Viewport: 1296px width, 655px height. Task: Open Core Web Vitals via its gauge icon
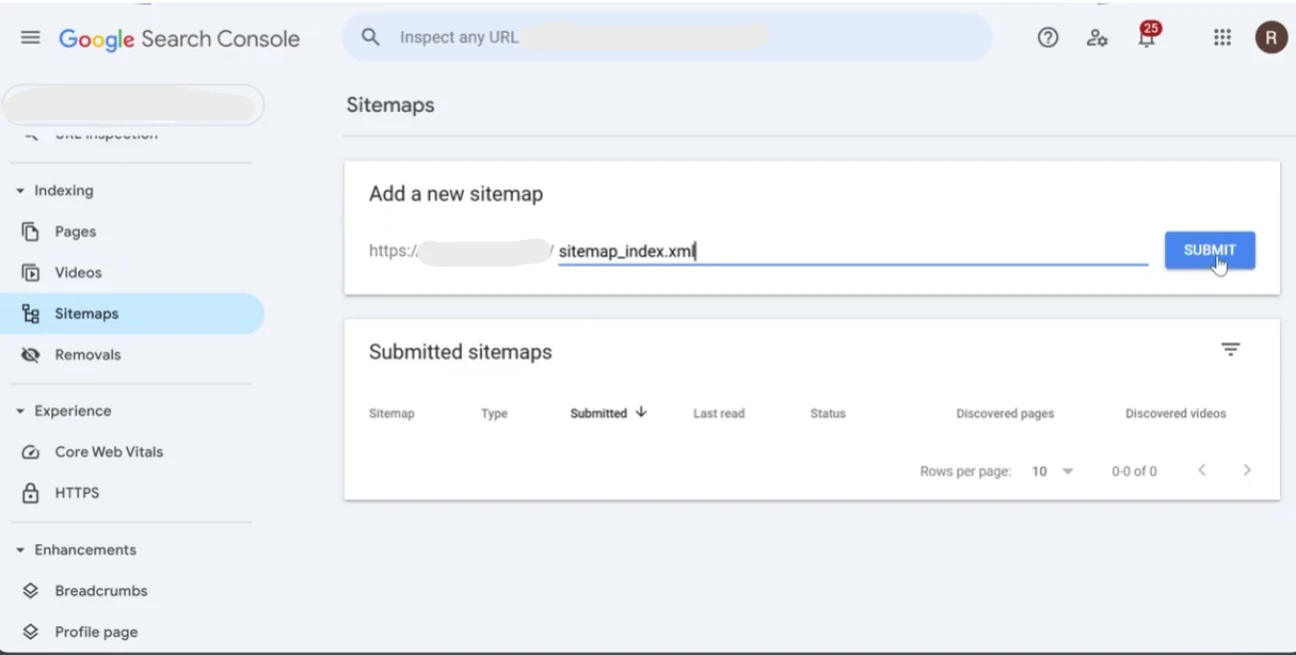tap(30, 452)
